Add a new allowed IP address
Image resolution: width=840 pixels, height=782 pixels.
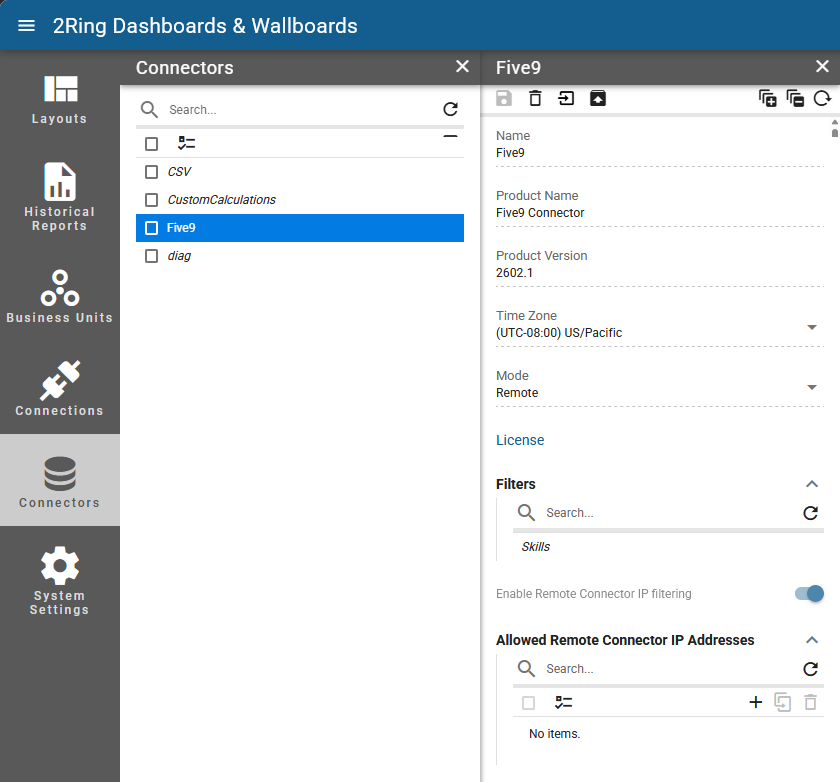click(x=755, y=702)
